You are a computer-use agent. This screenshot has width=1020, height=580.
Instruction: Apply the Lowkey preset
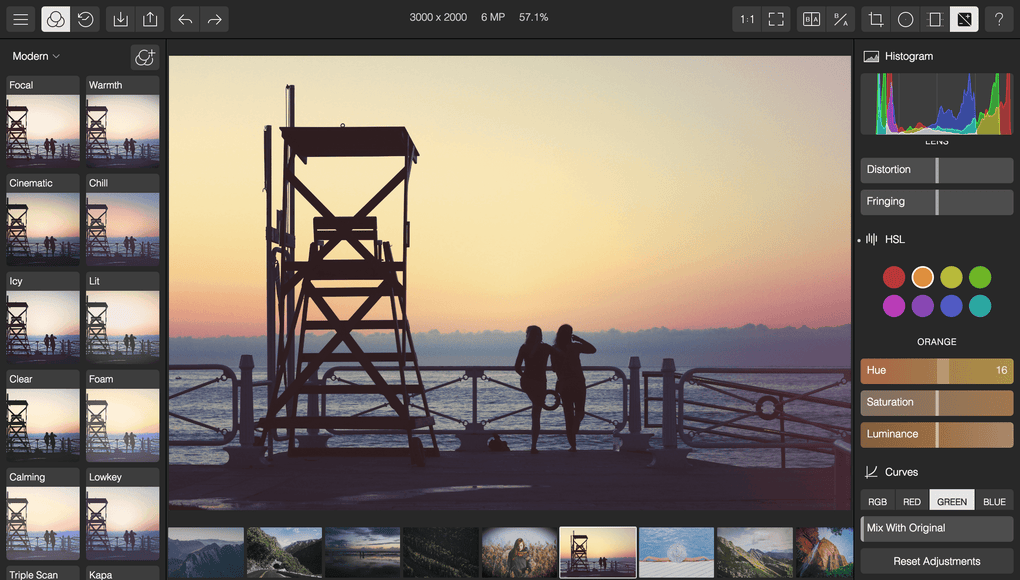pos(123,514)
